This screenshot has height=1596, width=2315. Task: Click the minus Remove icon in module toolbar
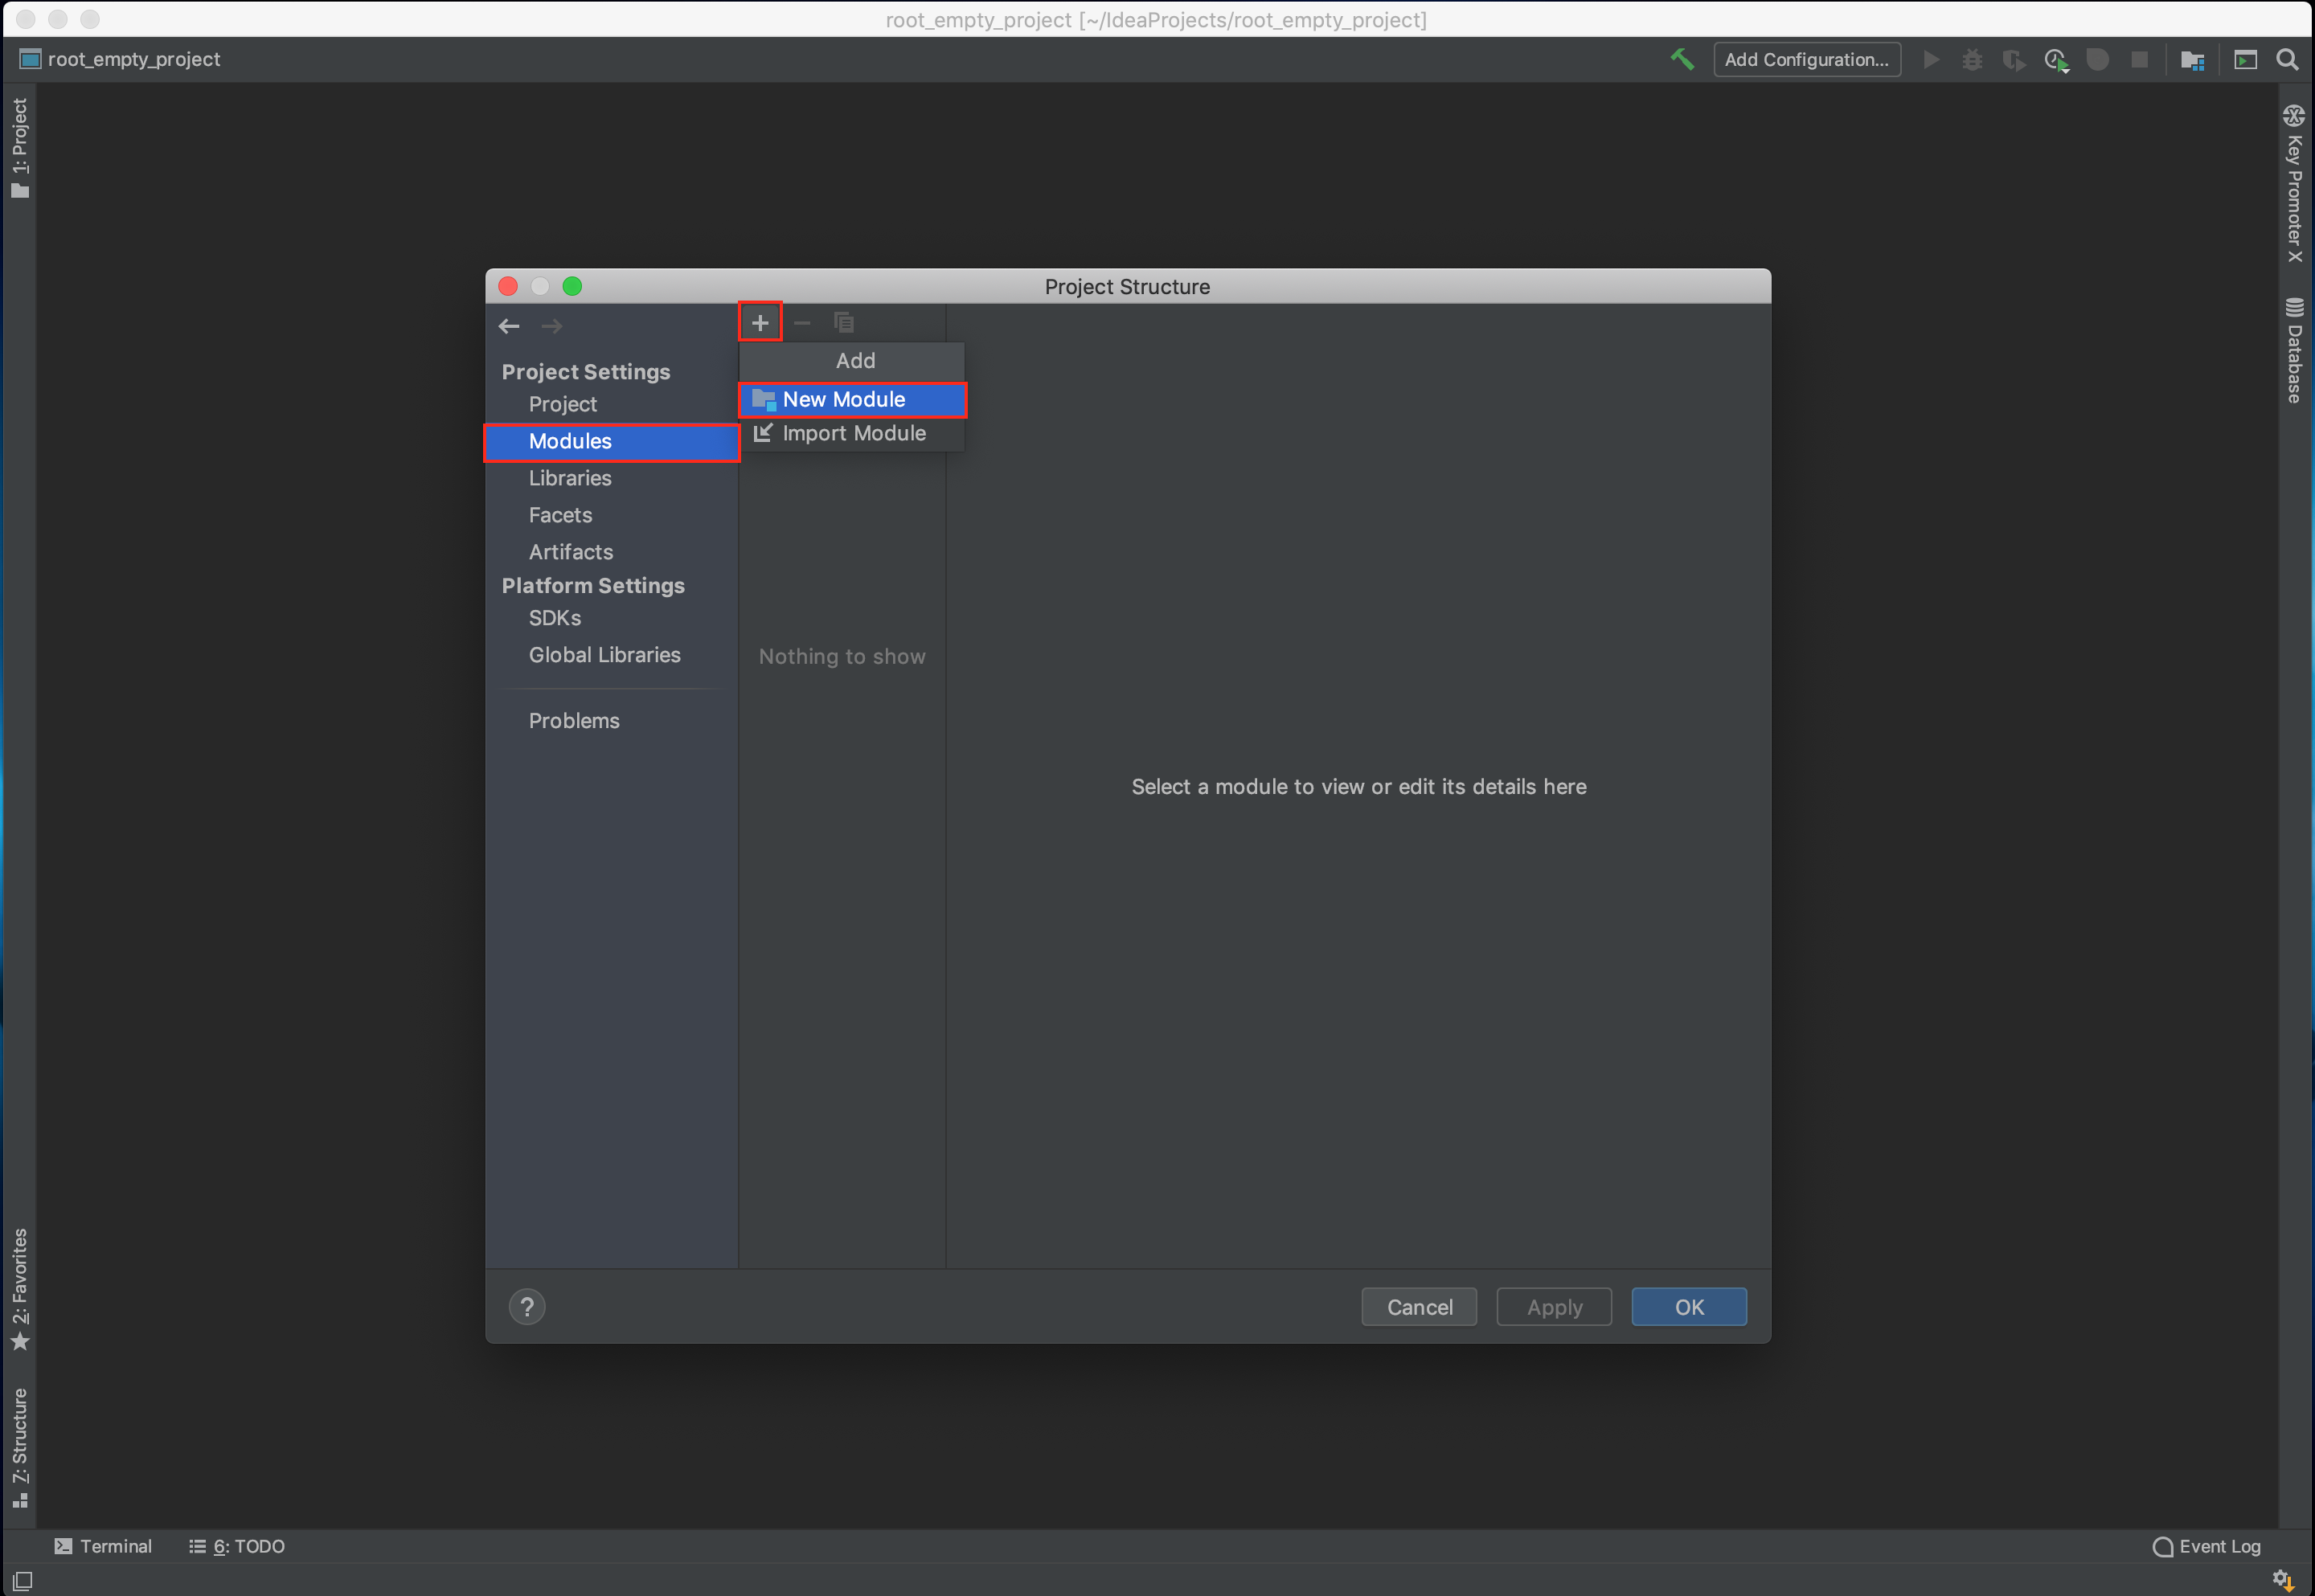(x=802, y=322)
